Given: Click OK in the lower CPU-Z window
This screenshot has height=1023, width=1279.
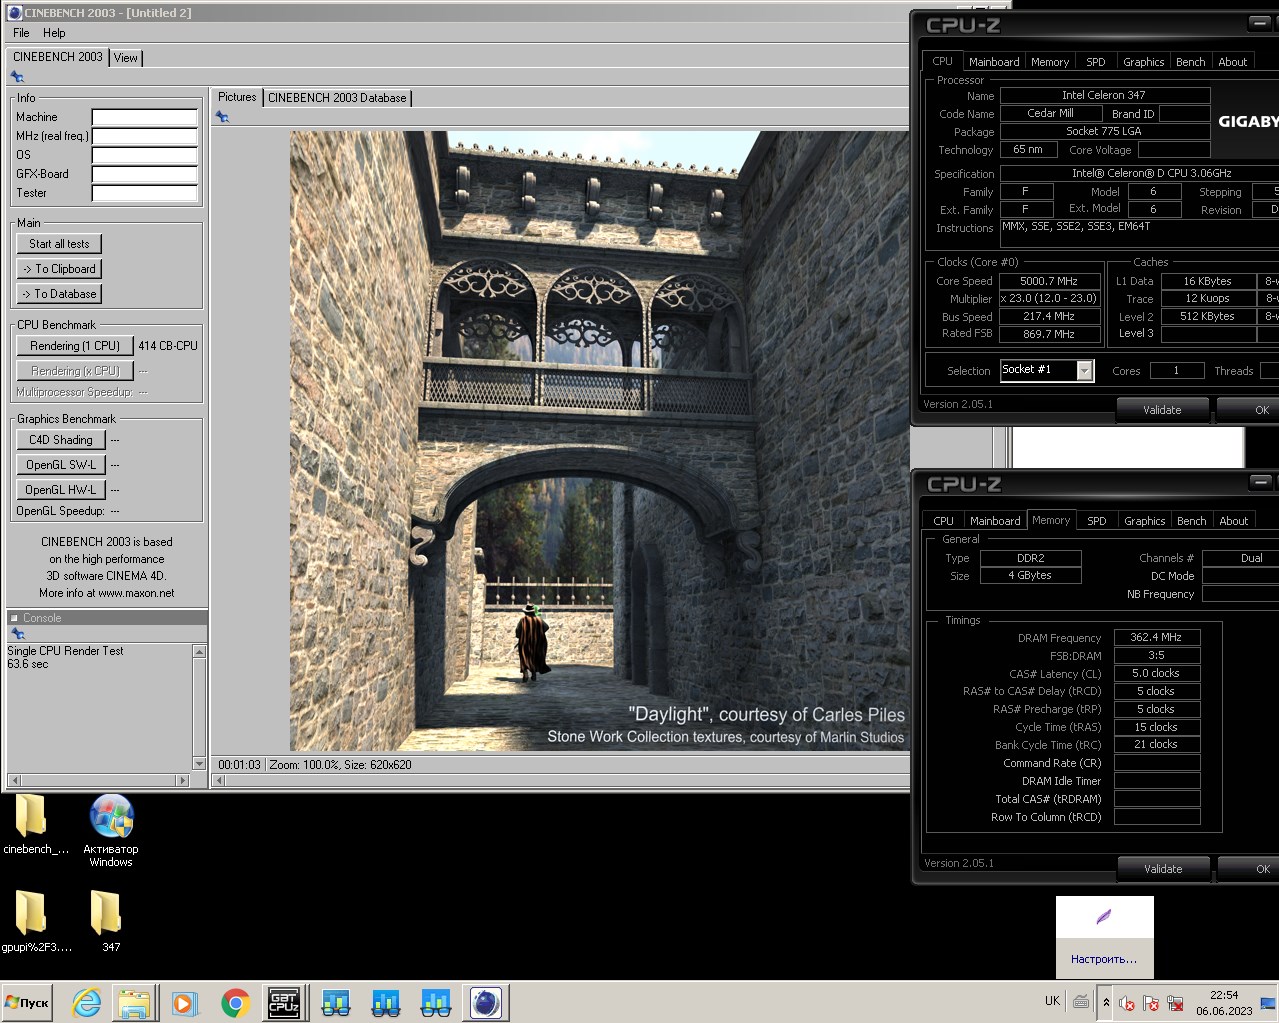Looking at the screenshot, I should pyautogui.click(x=1250, y=869).
